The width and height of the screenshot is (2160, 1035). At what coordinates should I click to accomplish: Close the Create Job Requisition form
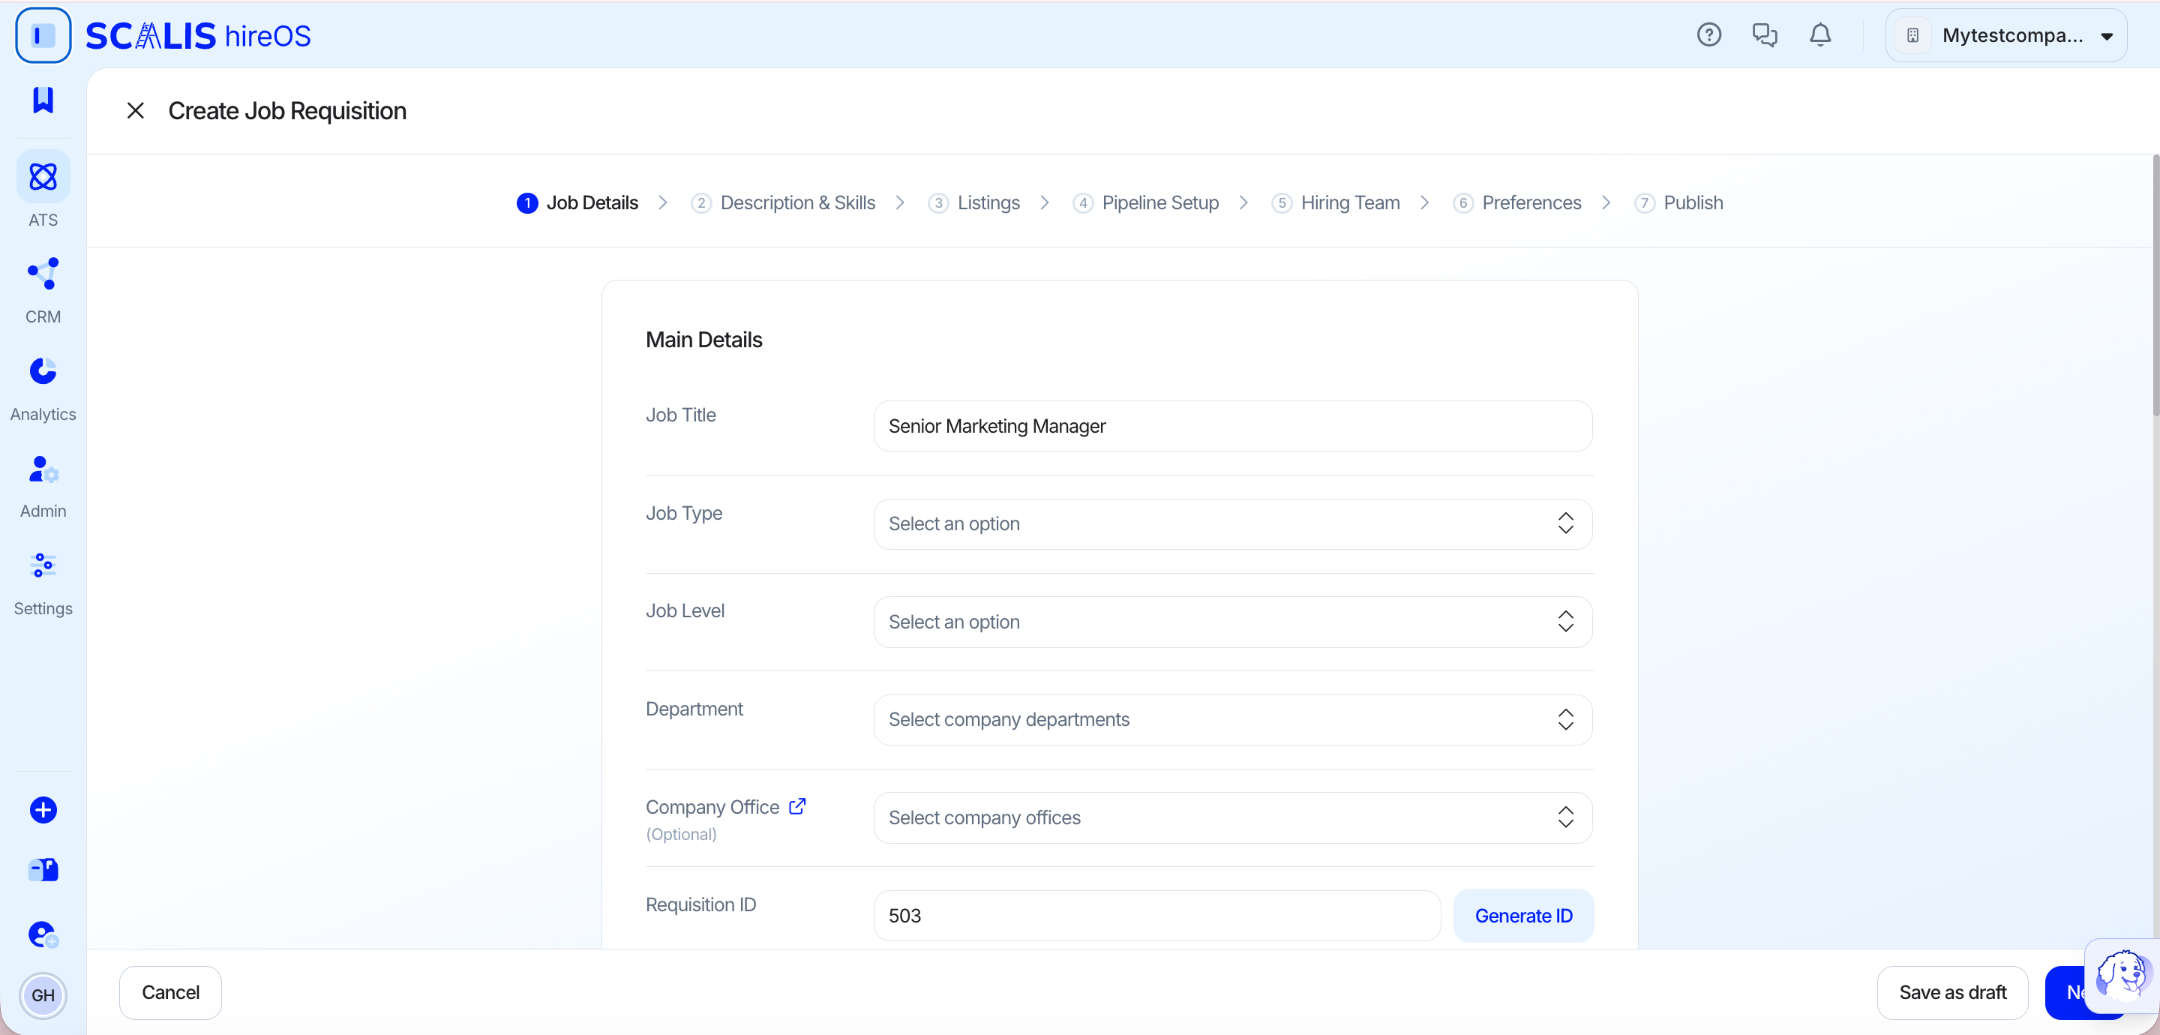(136, 111)
